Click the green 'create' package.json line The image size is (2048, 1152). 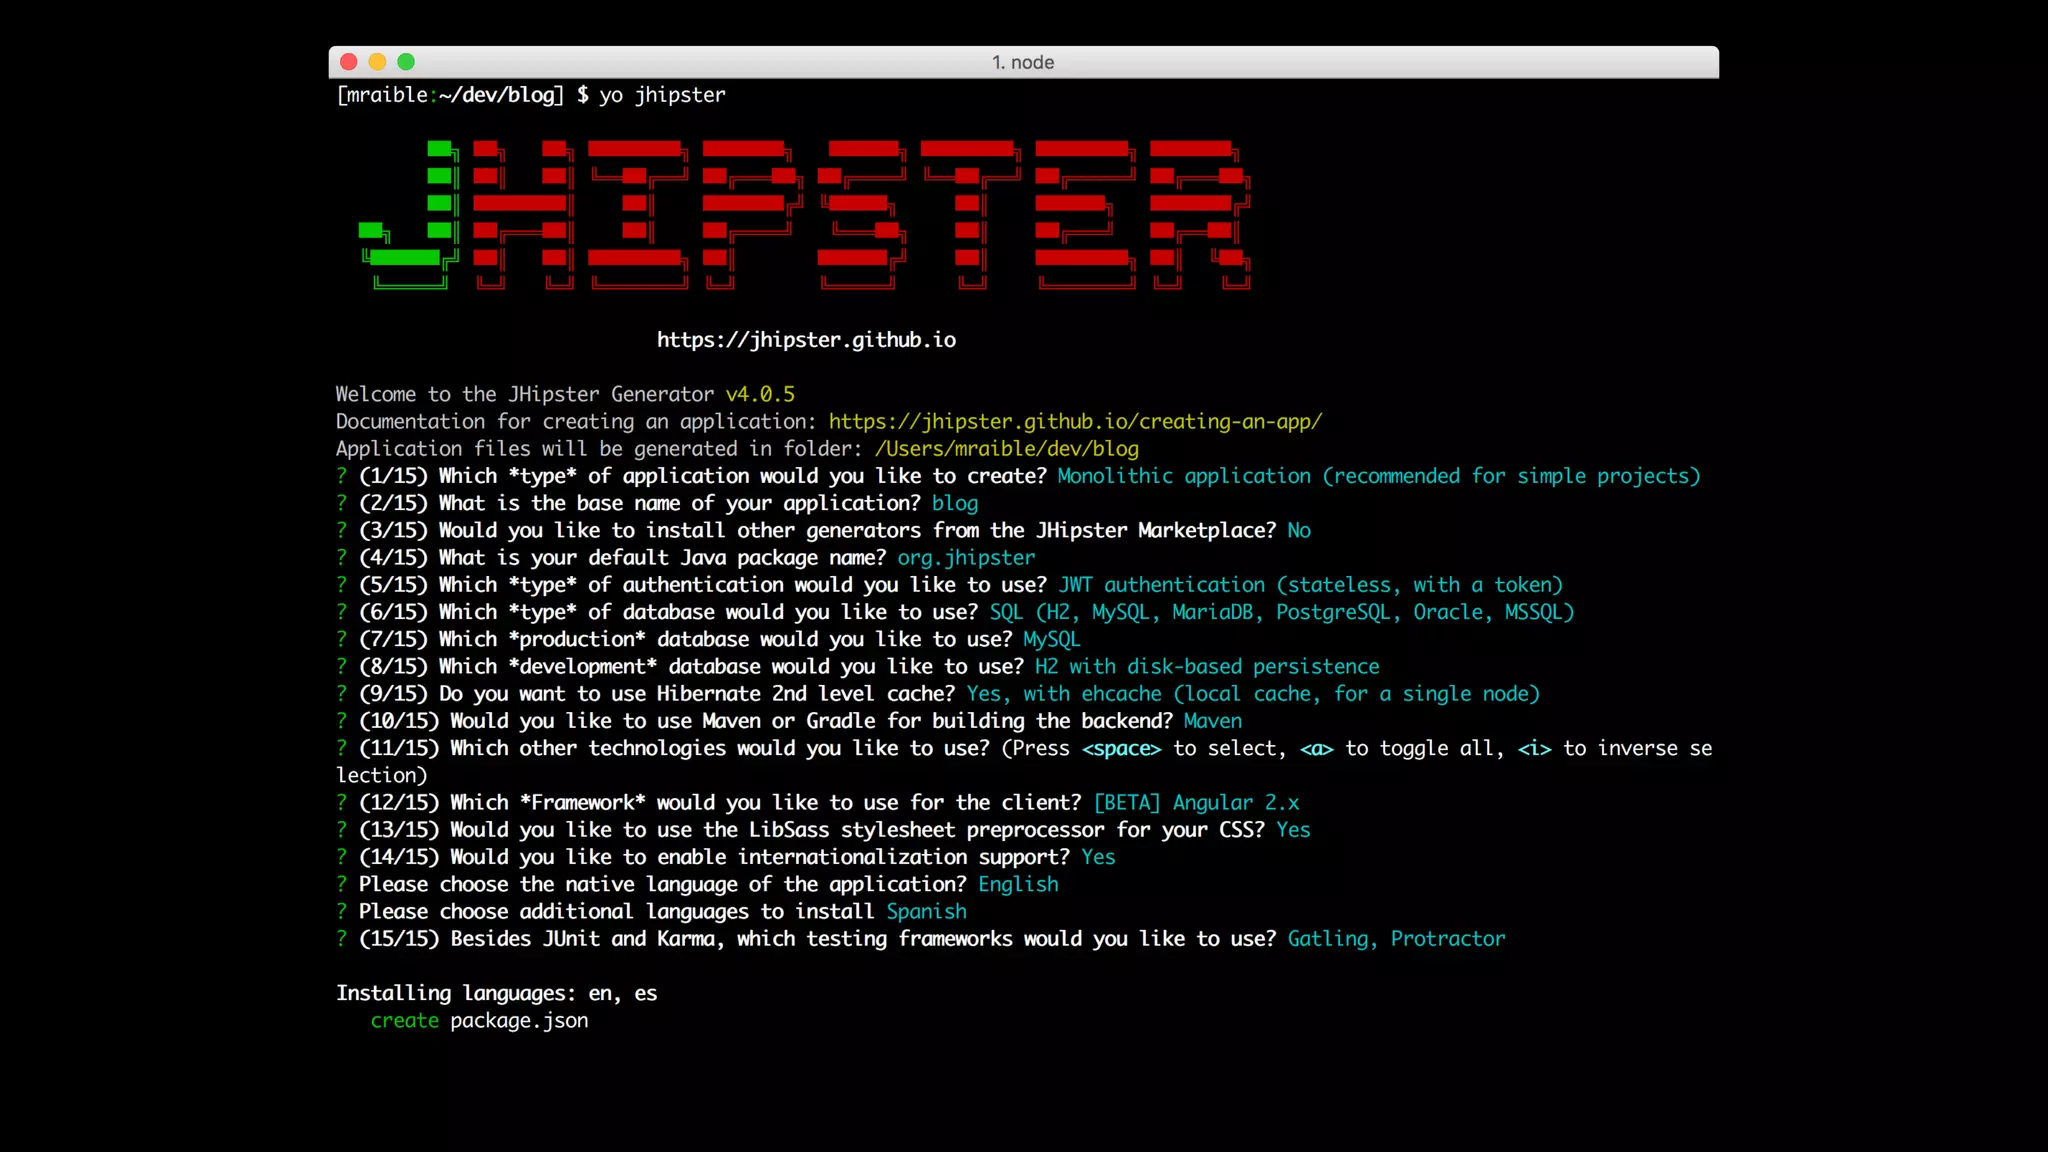(x=405, y=1021)
